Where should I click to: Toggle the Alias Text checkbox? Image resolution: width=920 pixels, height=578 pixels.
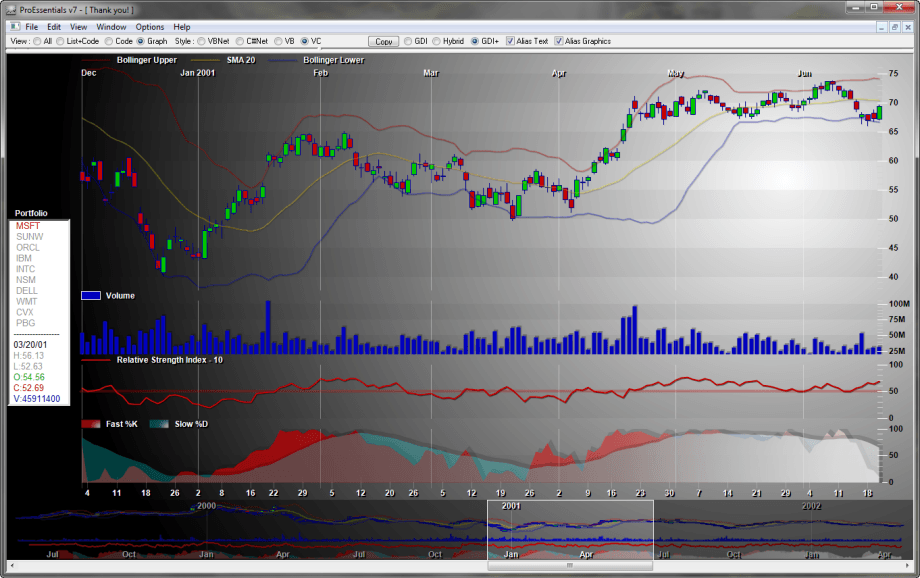click(x=511, y=42)
